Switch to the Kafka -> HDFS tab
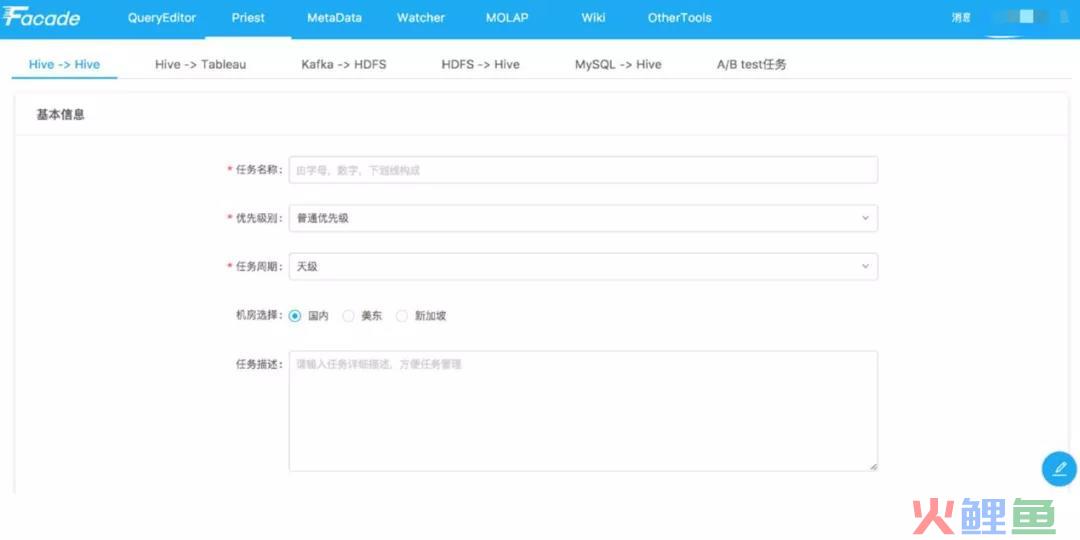The height and width of the screenshot is (540, 1080). (344, 64)
